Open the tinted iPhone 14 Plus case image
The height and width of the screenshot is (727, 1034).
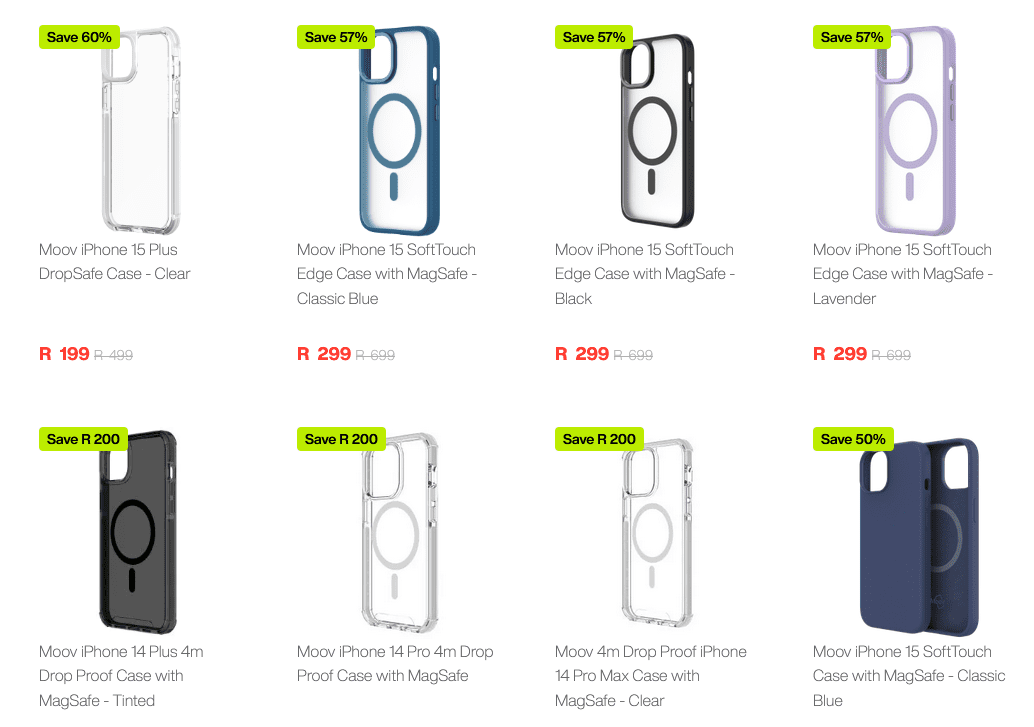[138, 532]
